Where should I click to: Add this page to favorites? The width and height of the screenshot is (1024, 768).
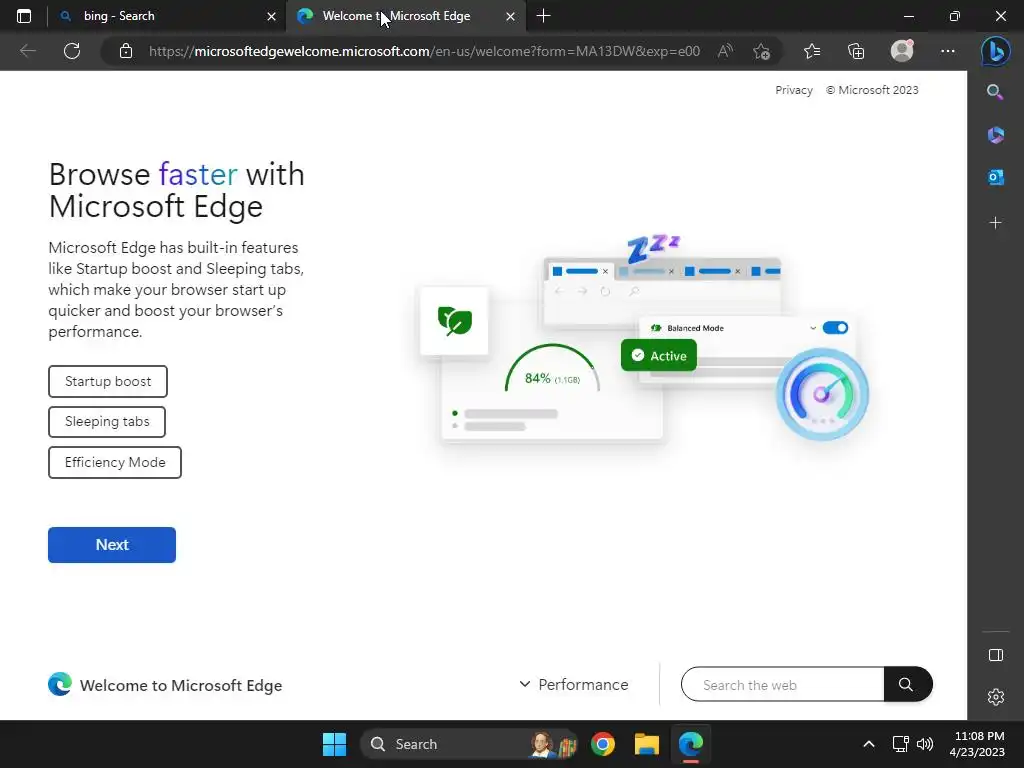(761, 51)
